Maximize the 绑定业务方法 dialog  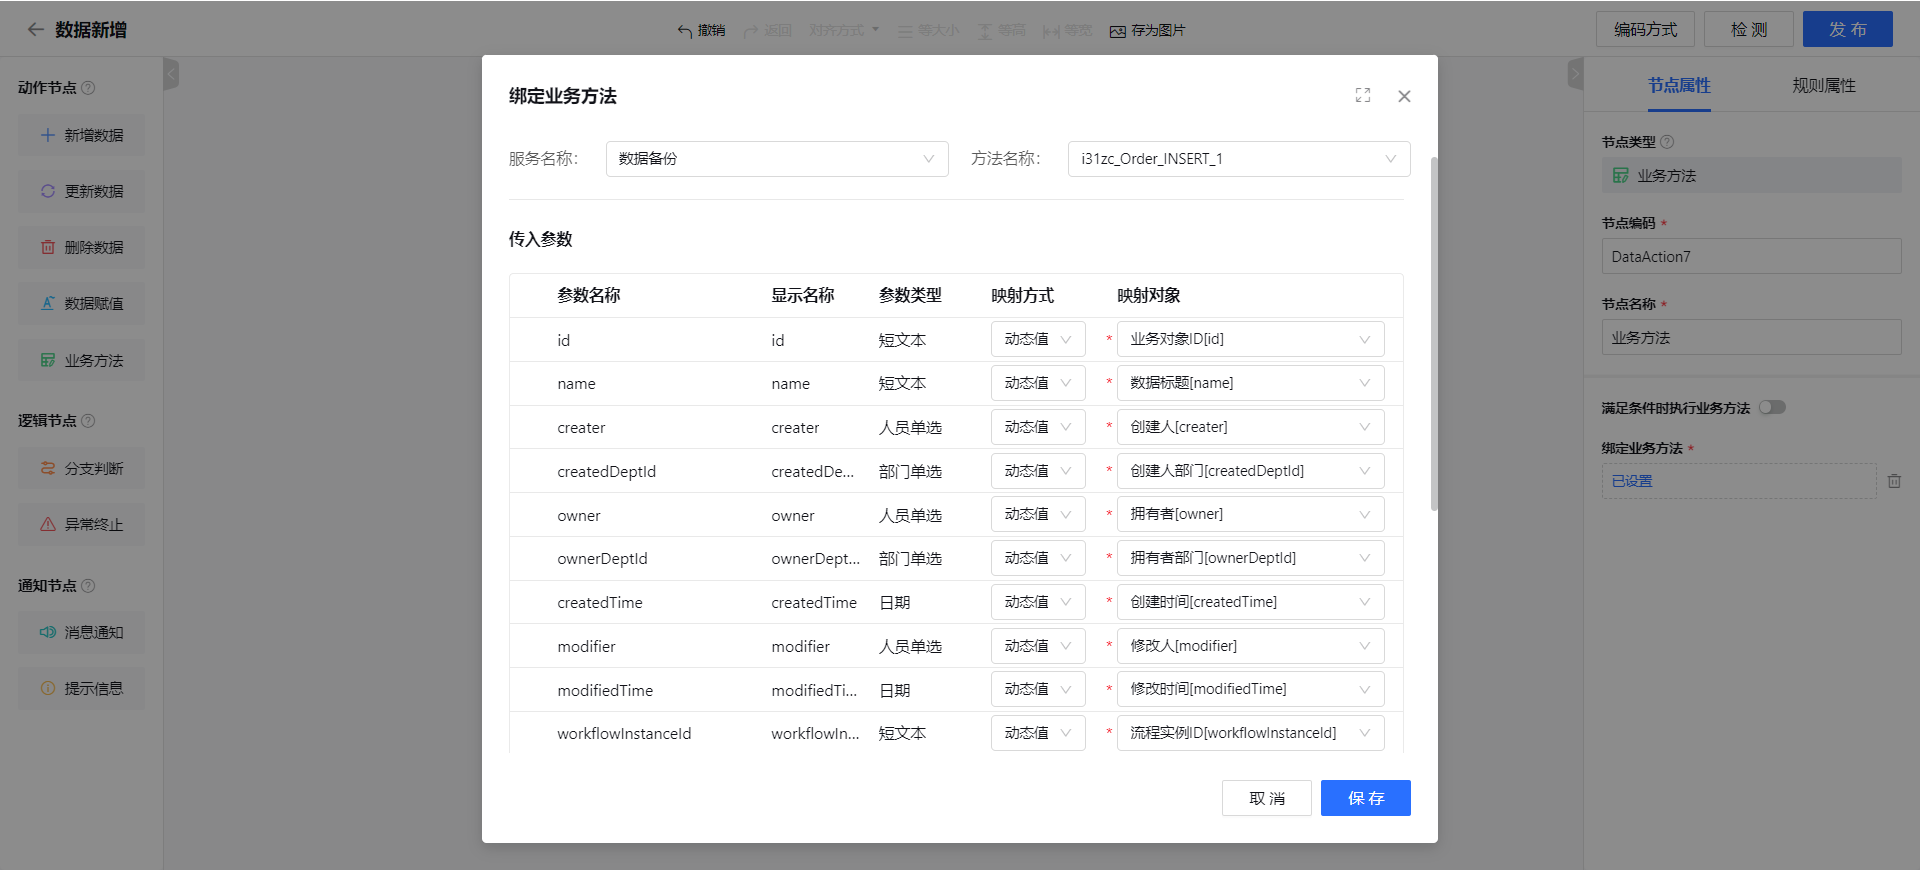click(x=1363, y=95)
